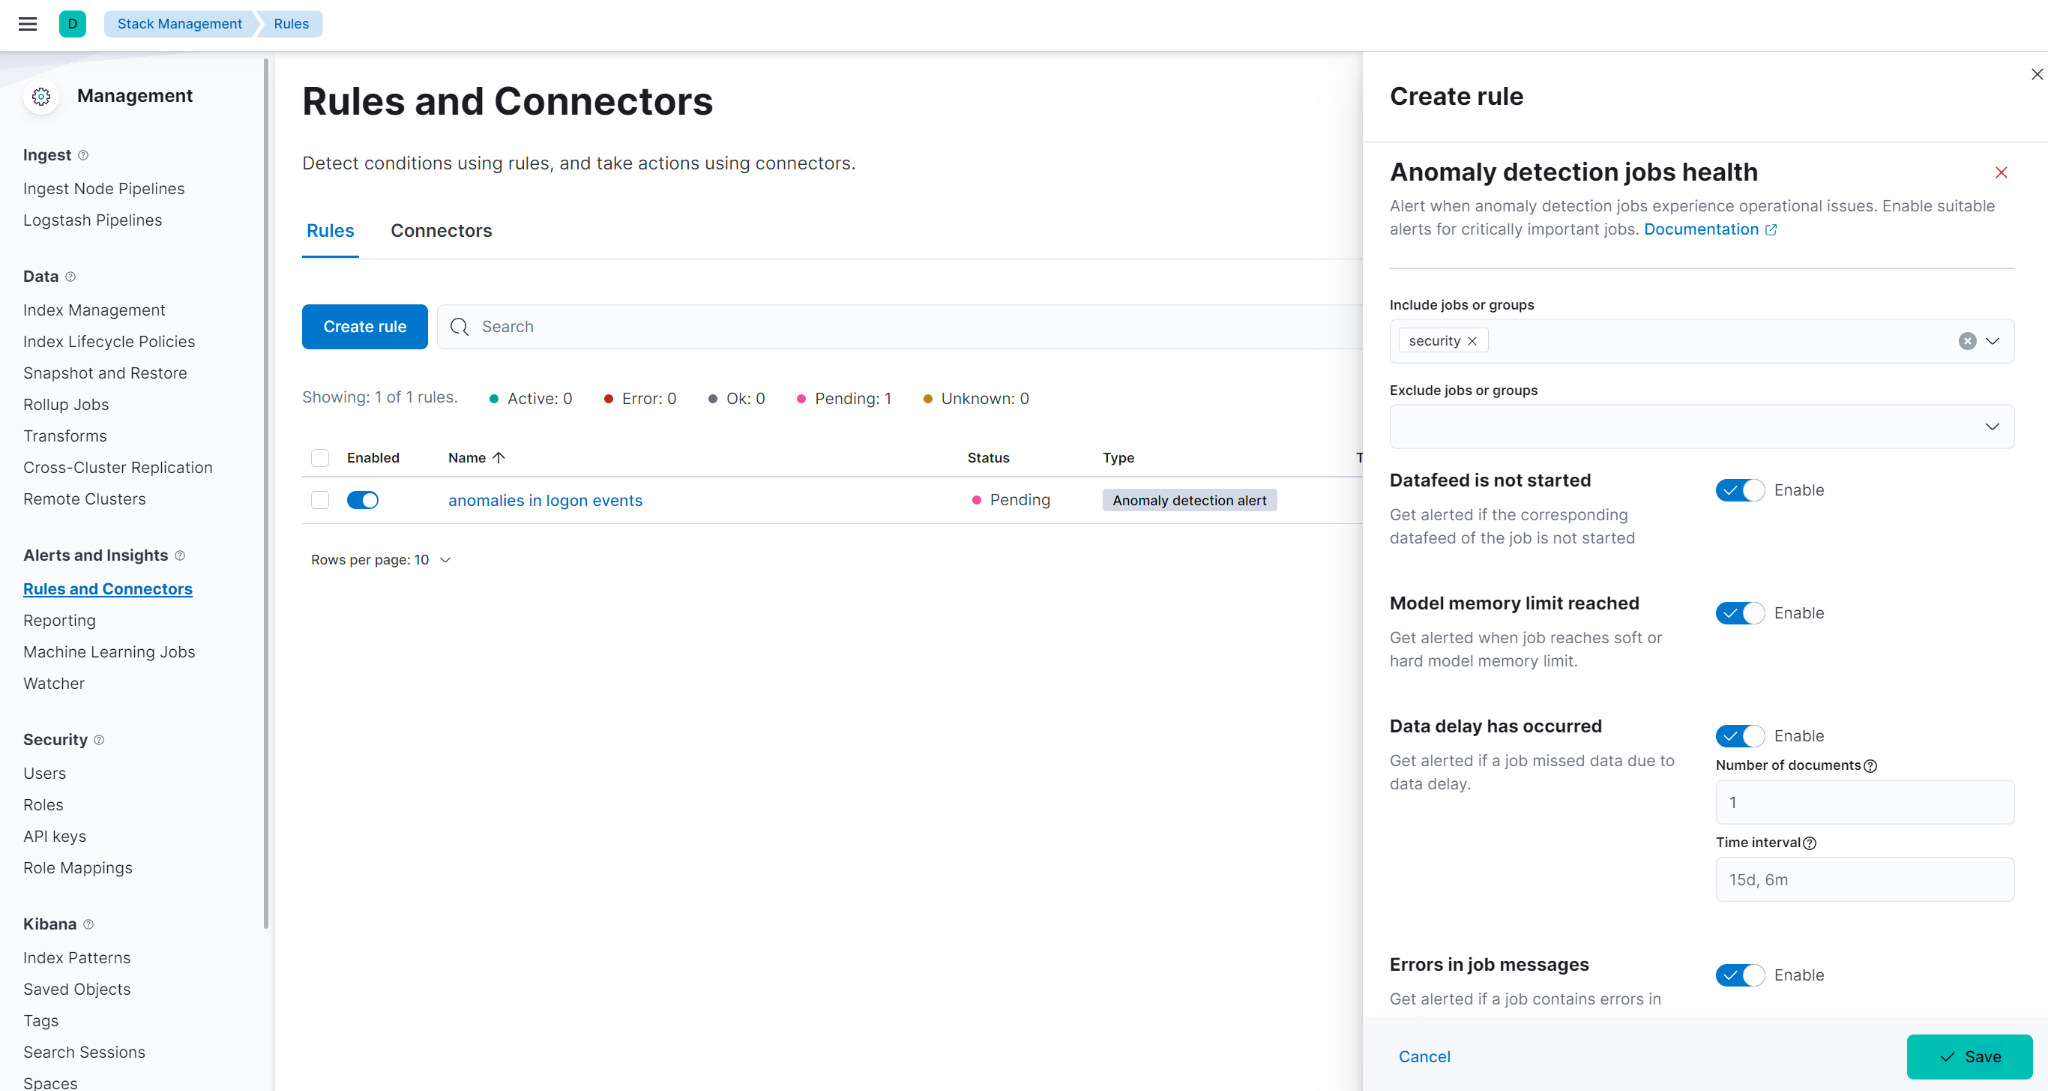Click the help icon beside the Security section
Screen dimensions: 2048x1091
99,740
